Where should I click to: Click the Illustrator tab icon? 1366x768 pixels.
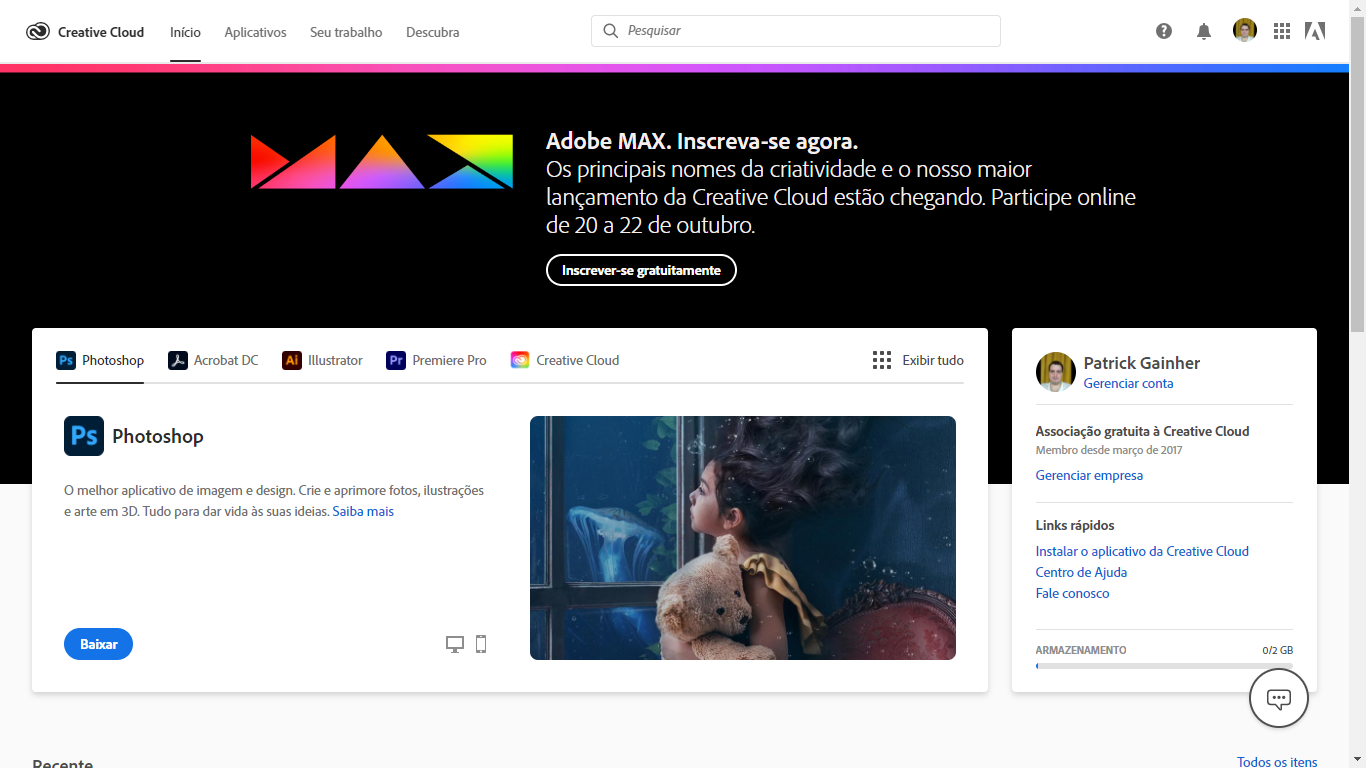[x=292, y=360]
